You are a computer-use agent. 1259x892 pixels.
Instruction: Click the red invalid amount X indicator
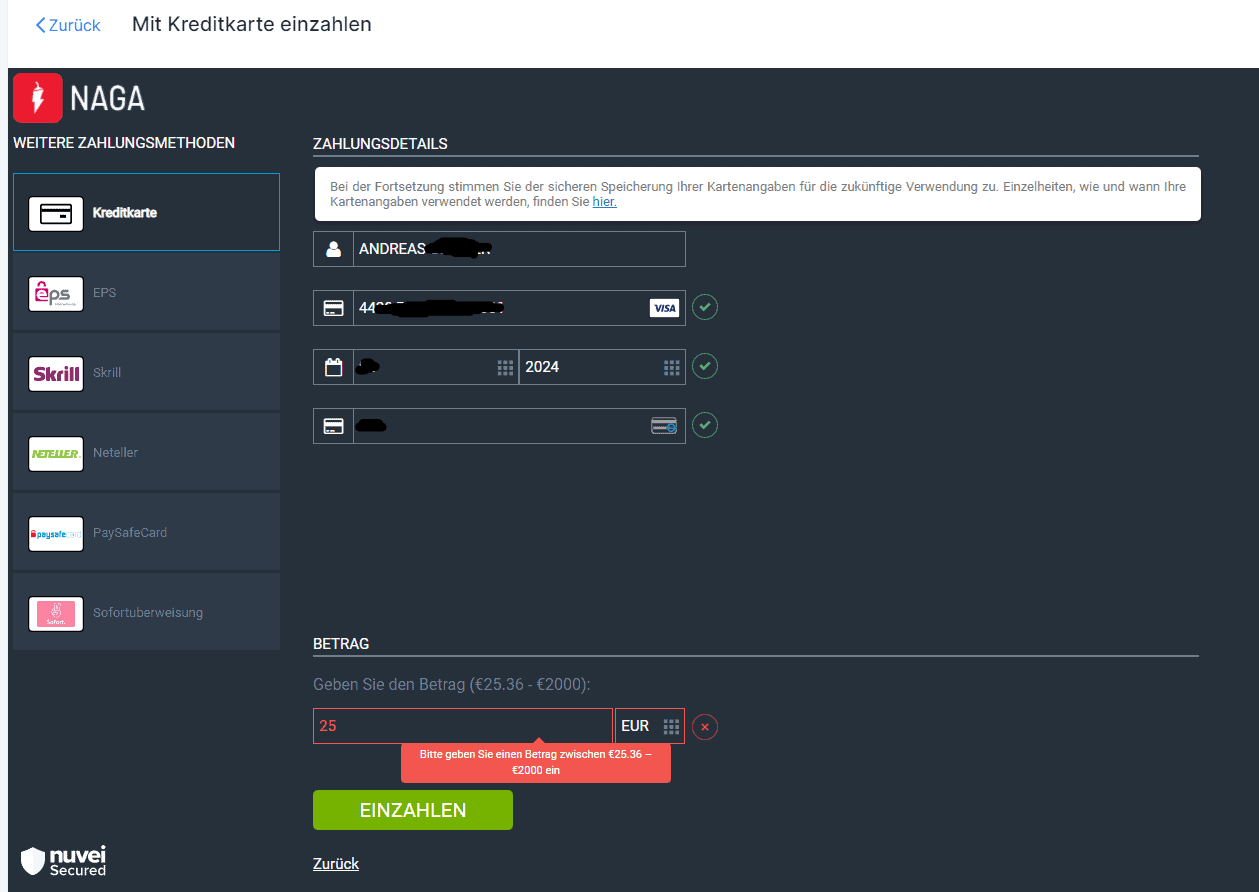[x=705, y=727]
